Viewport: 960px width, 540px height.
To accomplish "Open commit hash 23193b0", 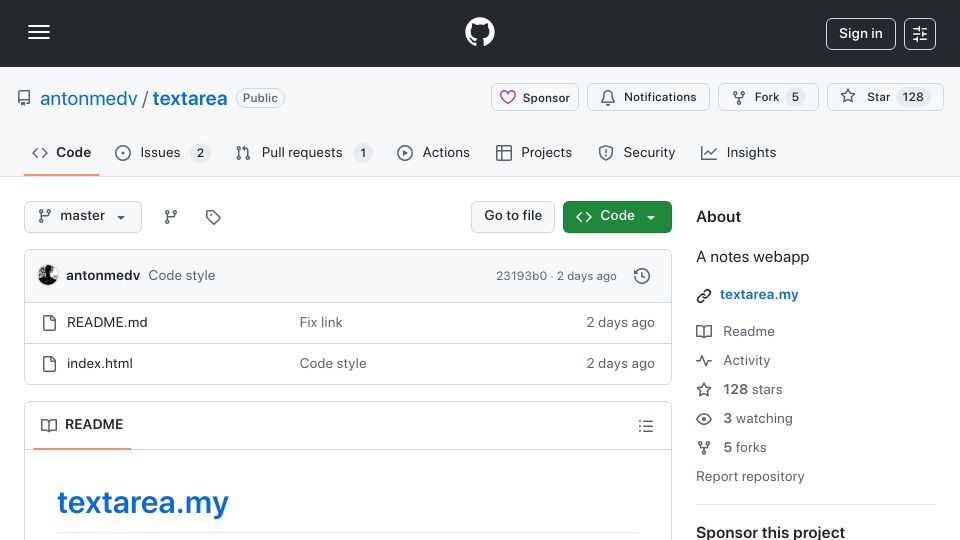I will [x=521, y=276].
